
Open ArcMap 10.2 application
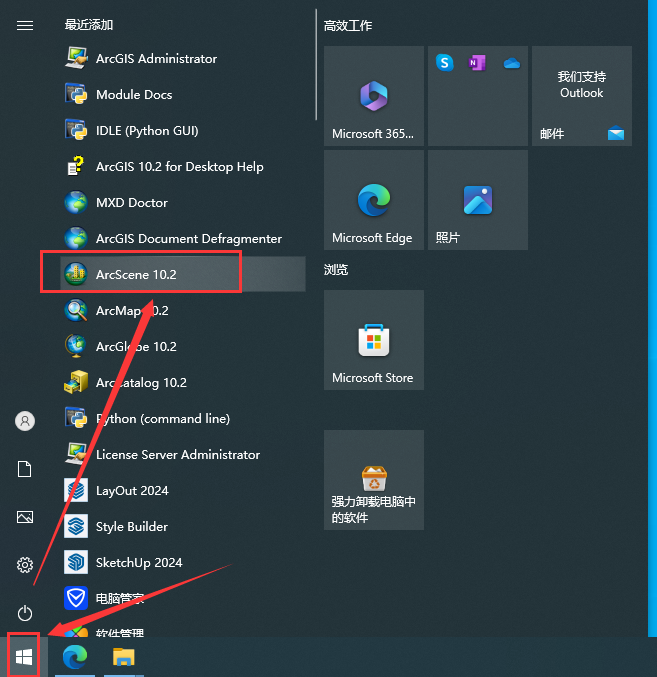click(x=131, y=310)
